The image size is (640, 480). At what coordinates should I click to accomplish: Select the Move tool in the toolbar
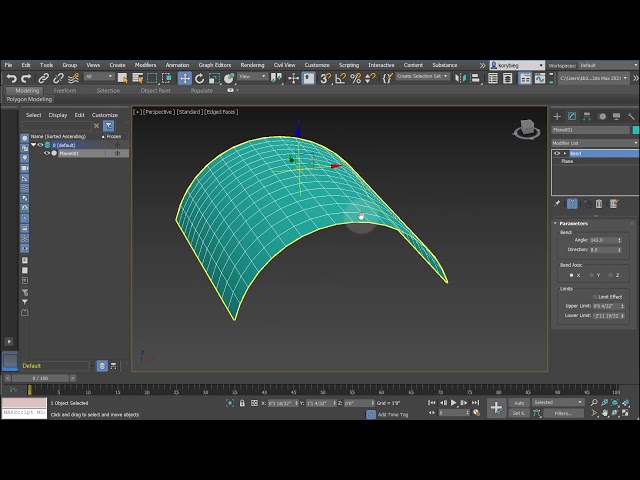click(185, 78)
